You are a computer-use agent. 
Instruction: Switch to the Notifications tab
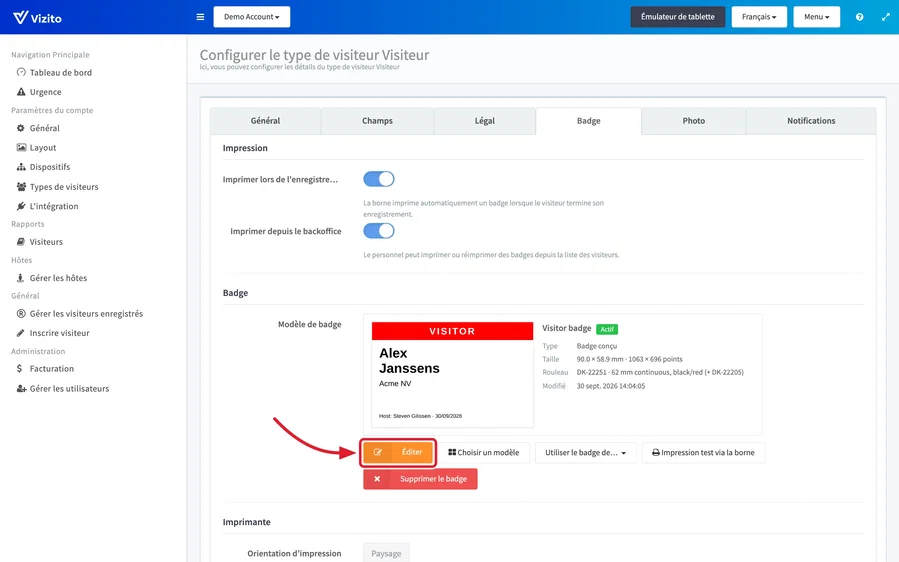(x=811, y=121)
